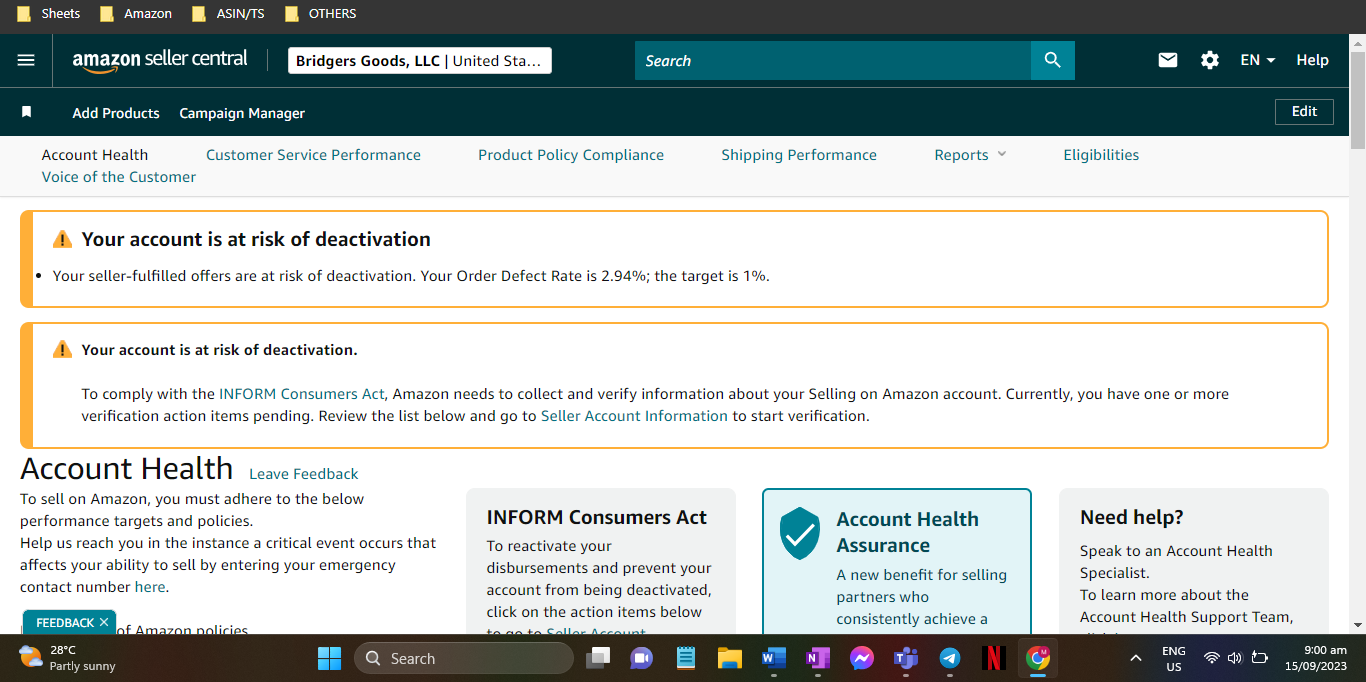The height and width of the screenshot is (682, 1366).
Task: Open Seller Account Information link
Action: pyautogui.click(x=634, y=415)
